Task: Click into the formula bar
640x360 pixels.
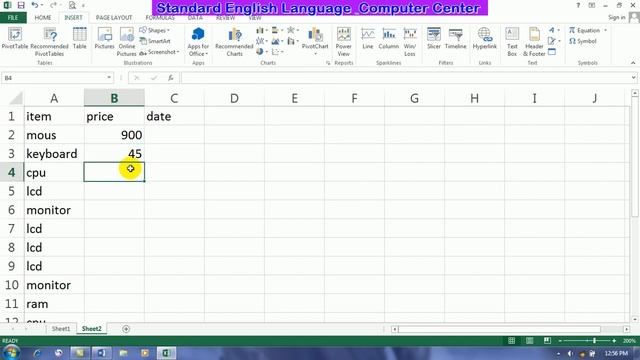Action: [x=406, y=78]
